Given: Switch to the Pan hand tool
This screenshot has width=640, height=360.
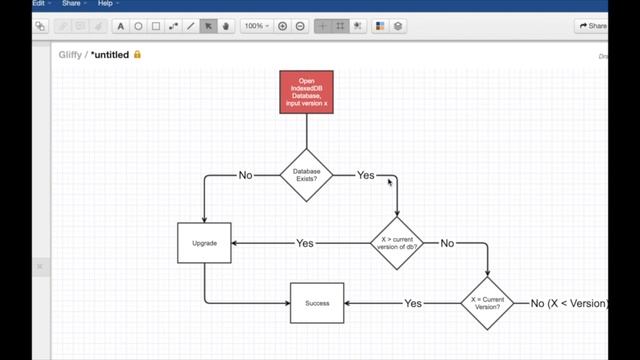Looking at the screenshot, I should [226, 26].
